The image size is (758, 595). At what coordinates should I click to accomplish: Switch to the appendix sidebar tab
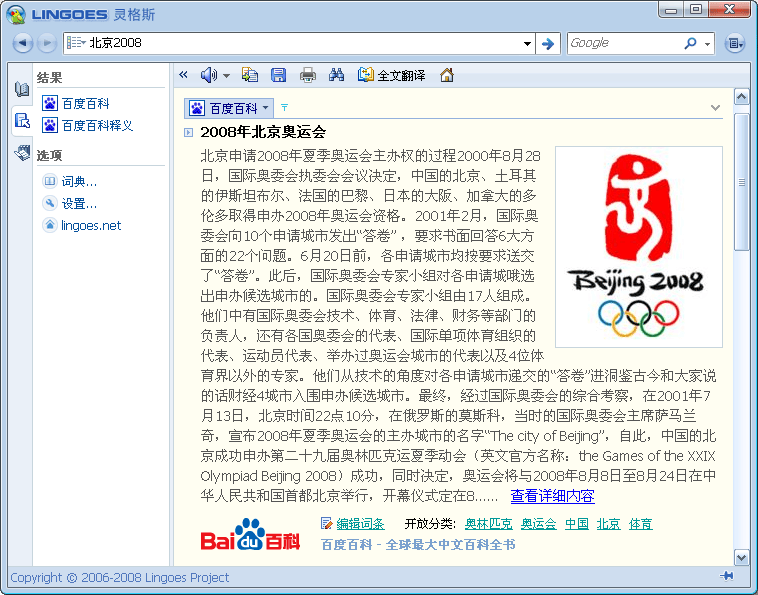[22, 152]
